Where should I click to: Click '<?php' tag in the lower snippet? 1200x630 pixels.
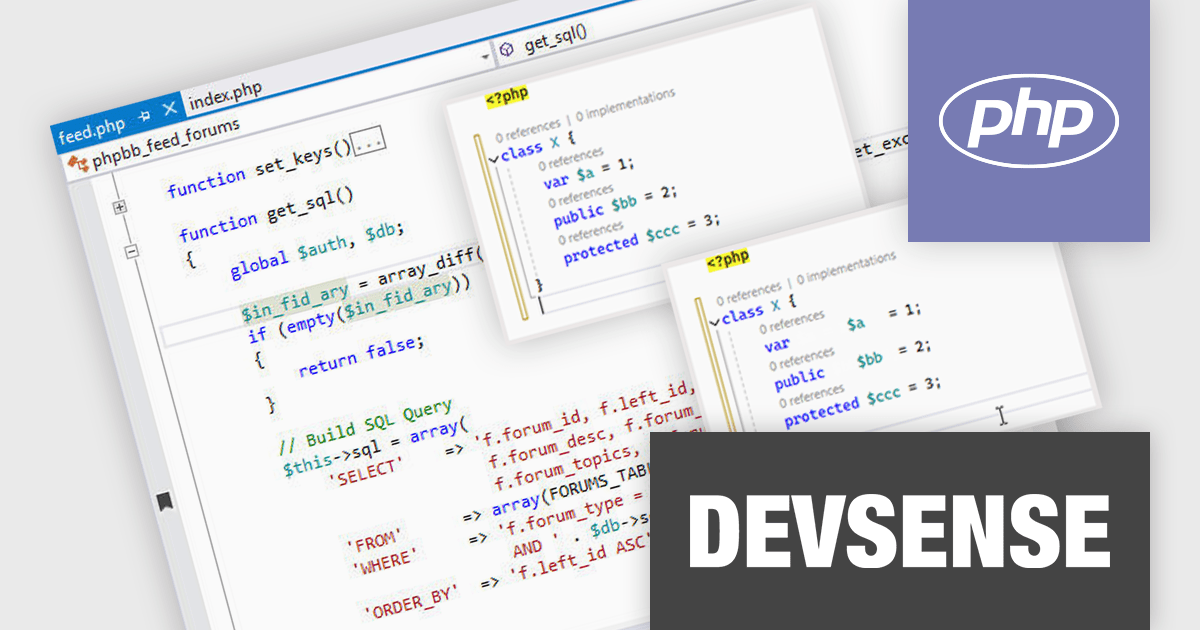[727, 261]
